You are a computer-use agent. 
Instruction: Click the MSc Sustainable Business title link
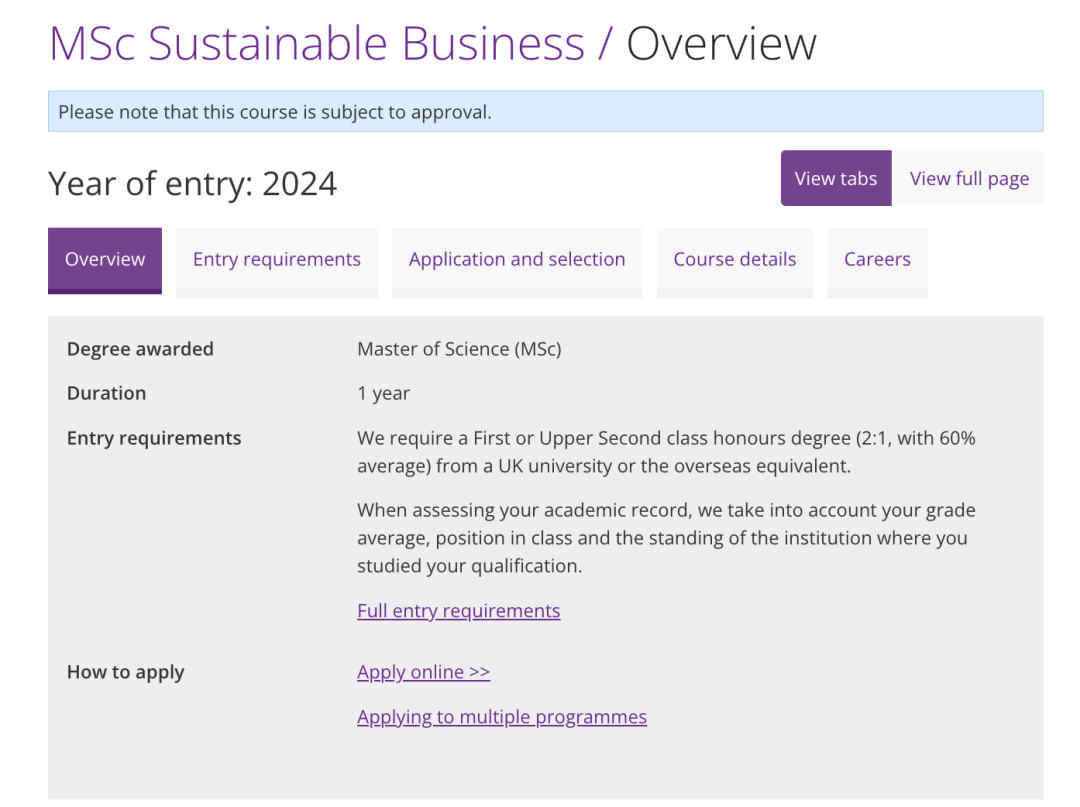(316, 44)
